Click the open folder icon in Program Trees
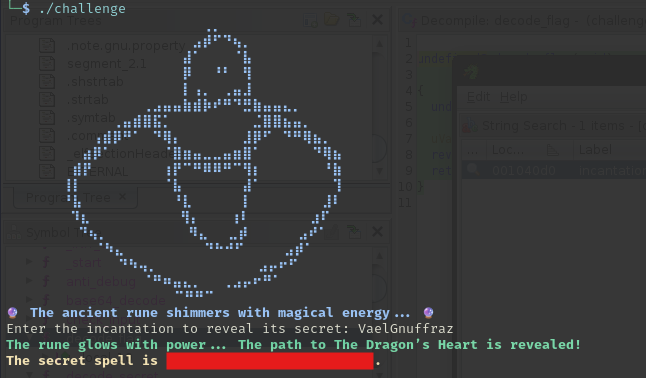Image resolution: width=646 pixels, height=378 pixels. point(331,19)
